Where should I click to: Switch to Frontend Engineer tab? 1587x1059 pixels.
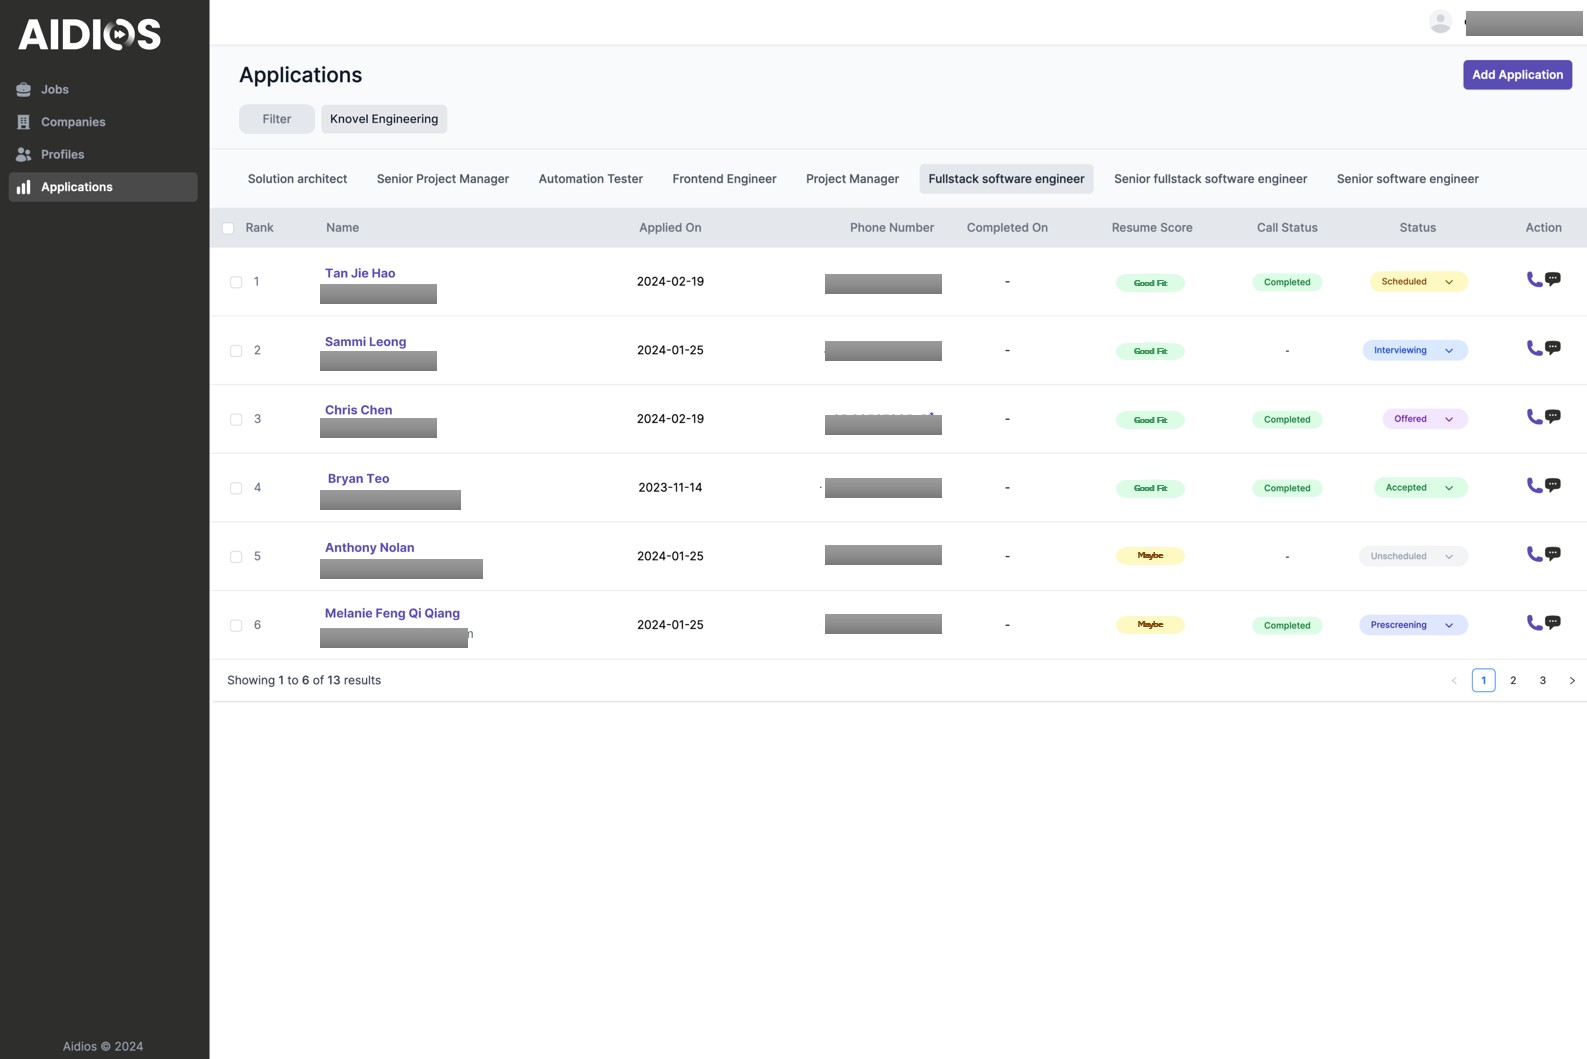click(724, 179)
